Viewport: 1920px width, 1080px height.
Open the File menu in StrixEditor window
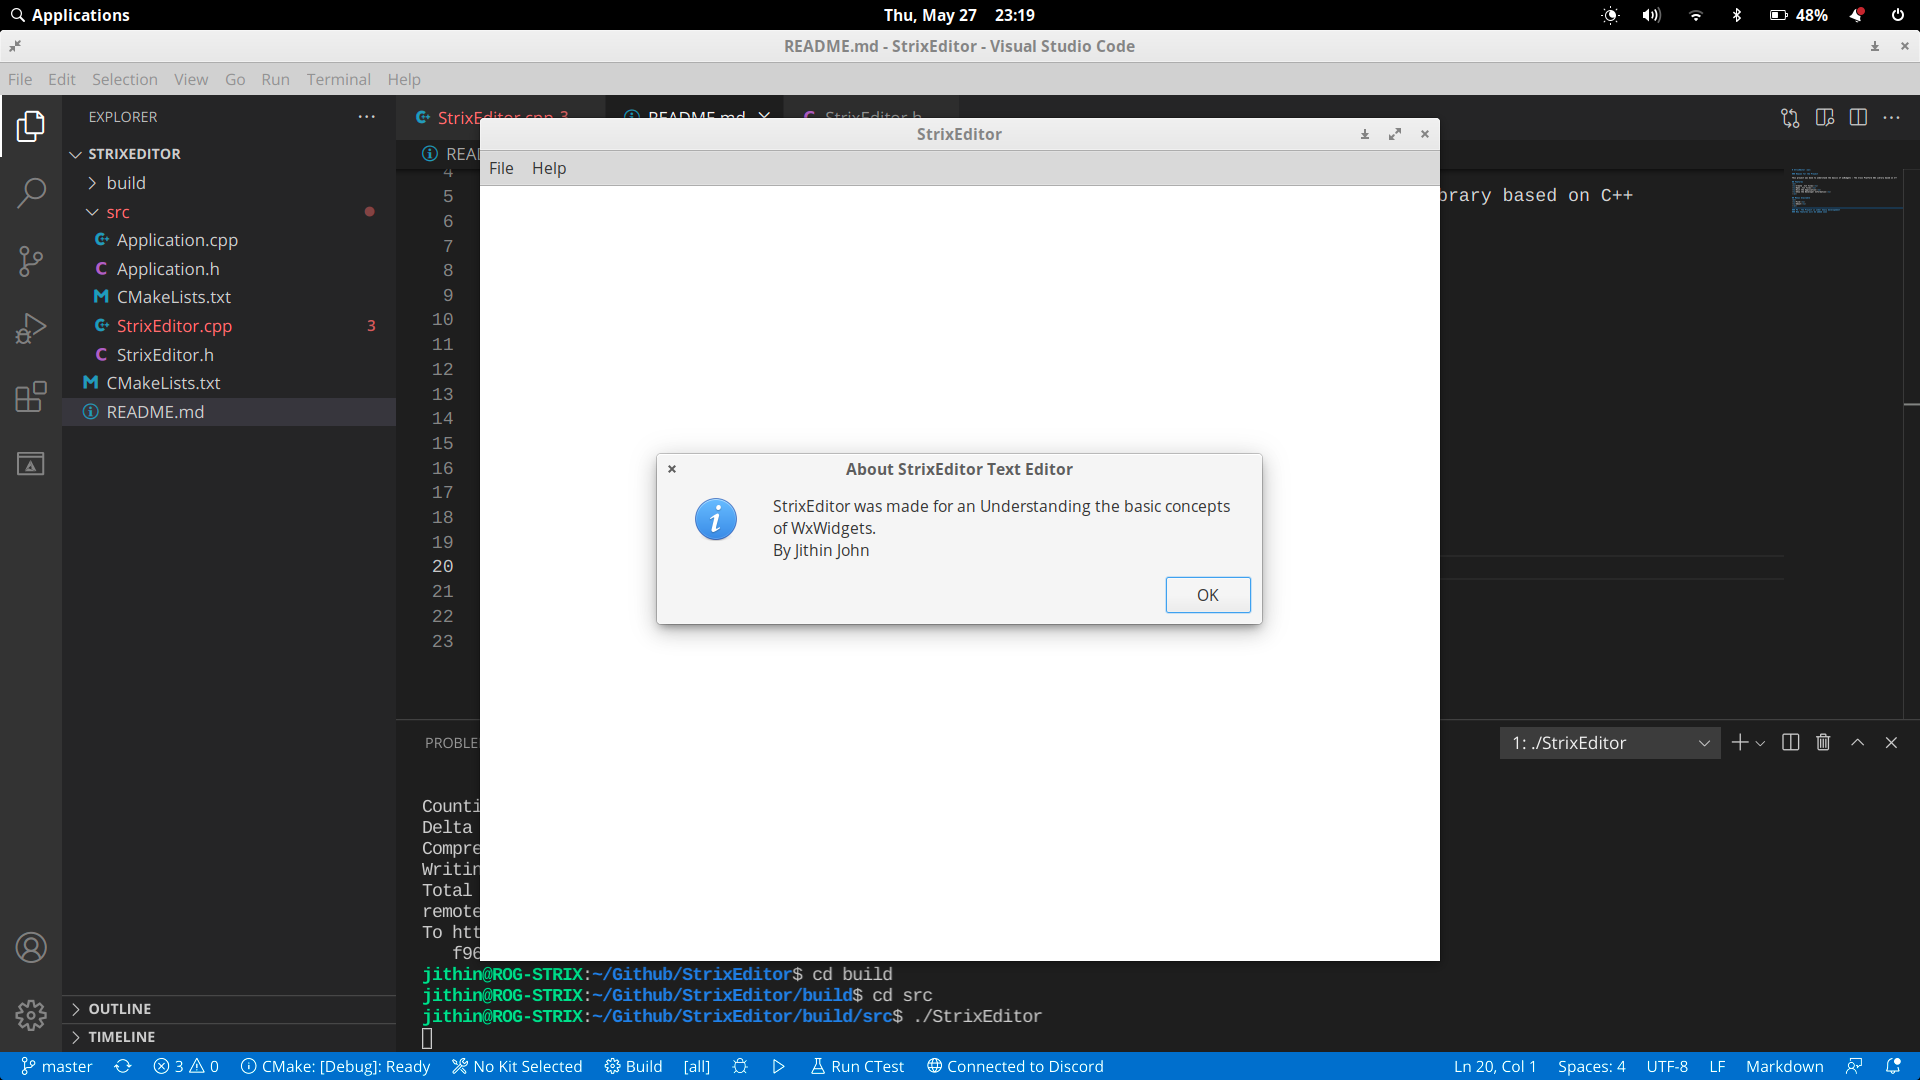(x=501, y=168)
